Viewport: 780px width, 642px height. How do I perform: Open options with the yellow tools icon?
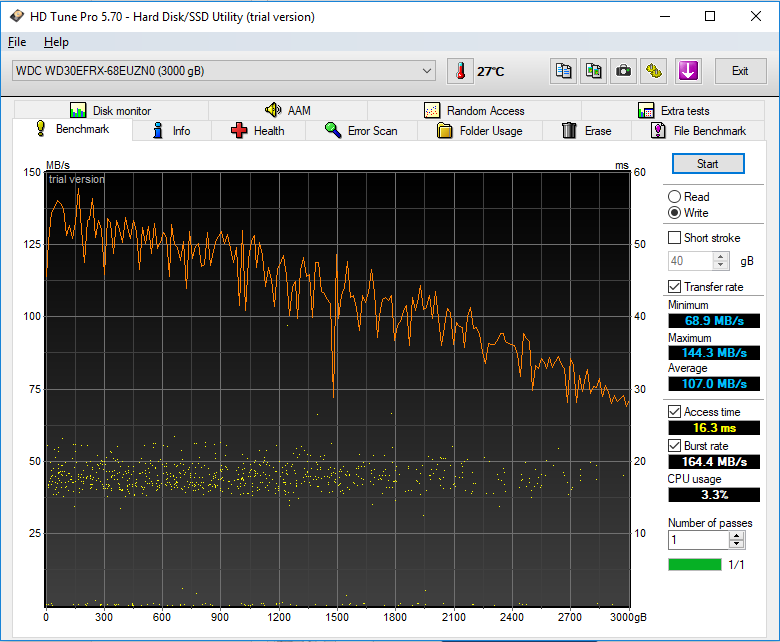pos(654,71)
